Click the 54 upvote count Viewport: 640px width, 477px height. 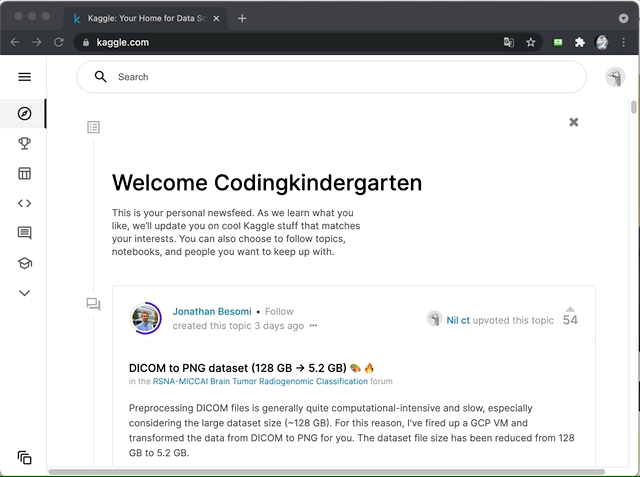tap(570, 320)
